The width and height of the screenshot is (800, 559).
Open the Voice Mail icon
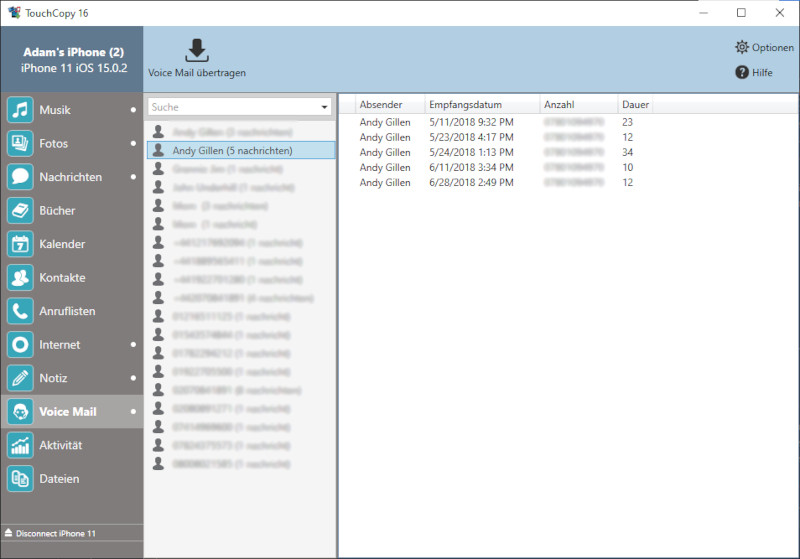(x=20, y=412)
